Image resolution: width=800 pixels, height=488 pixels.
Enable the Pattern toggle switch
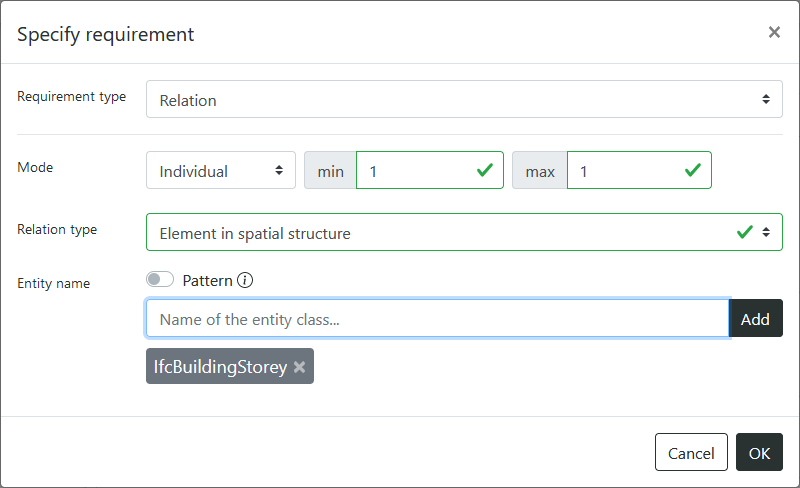[x=160, y=280]
